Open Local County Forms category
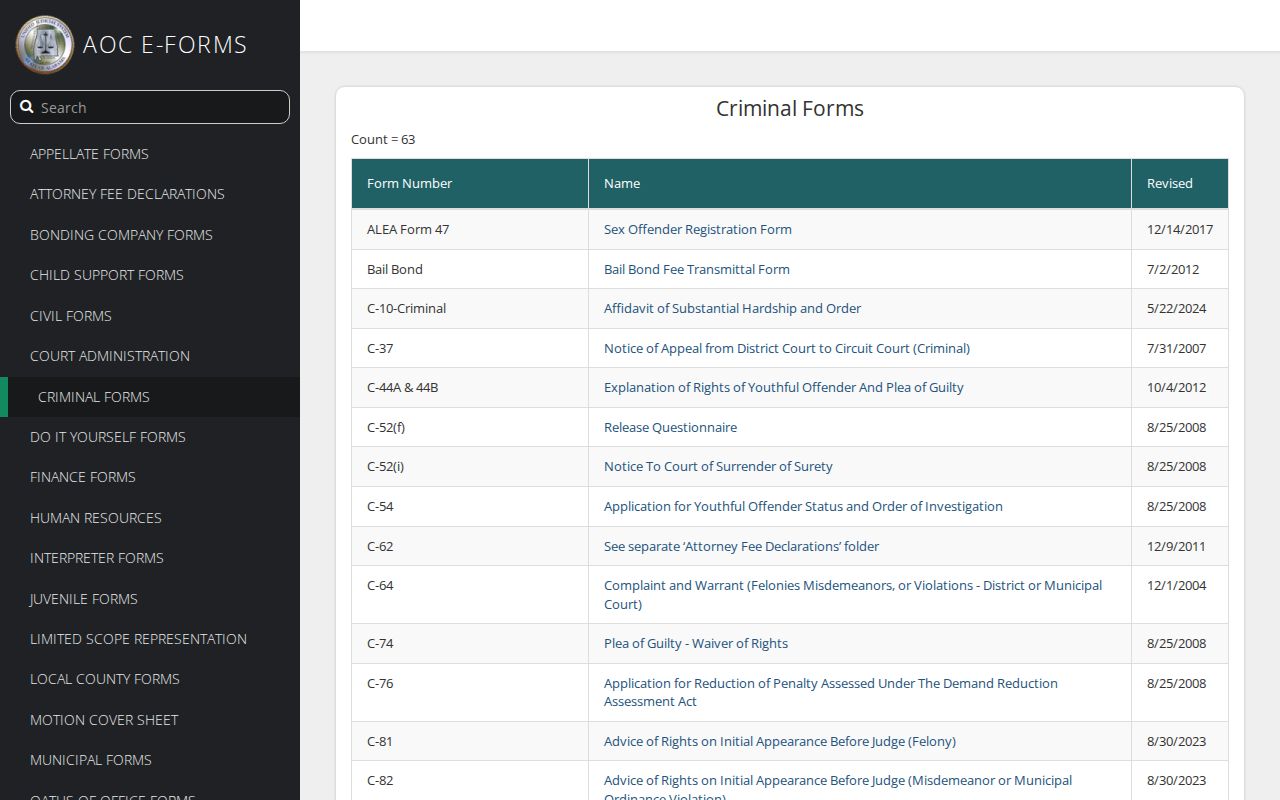Screen dimensions: 1280x800 click(105, 679)
